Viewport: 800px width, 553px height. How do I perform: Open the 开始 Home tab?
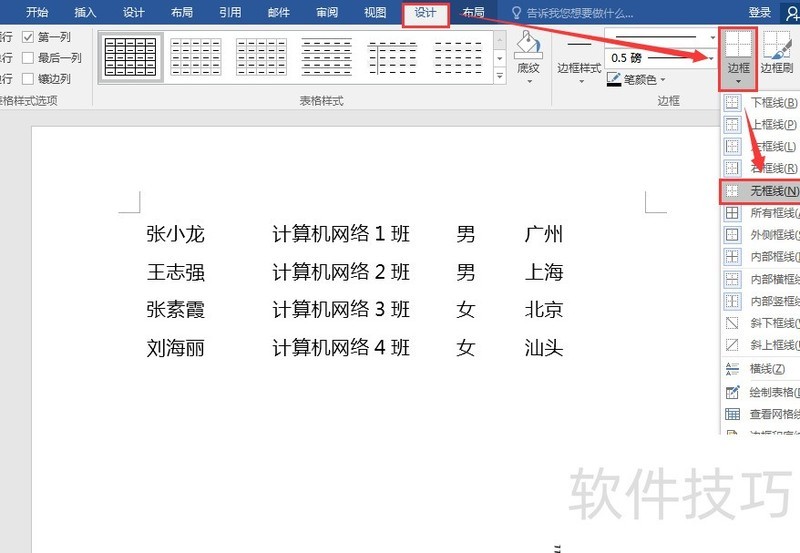coord(37,12)
